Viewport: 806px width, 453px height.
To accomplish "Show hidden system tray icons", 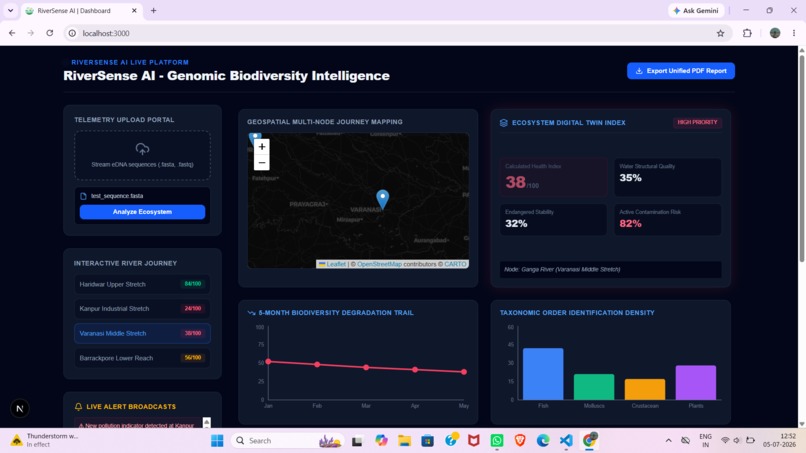I will tap(668, 441).
